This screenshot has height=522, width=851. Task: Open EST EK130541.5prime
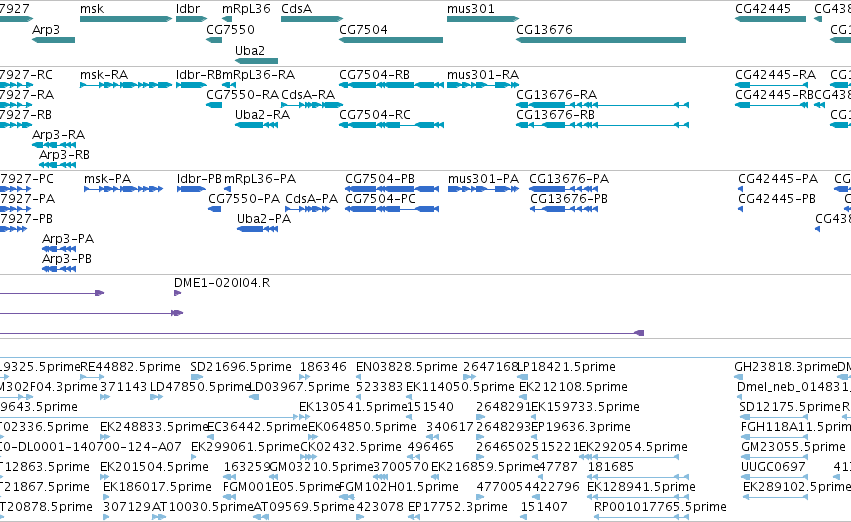(304, 417)
